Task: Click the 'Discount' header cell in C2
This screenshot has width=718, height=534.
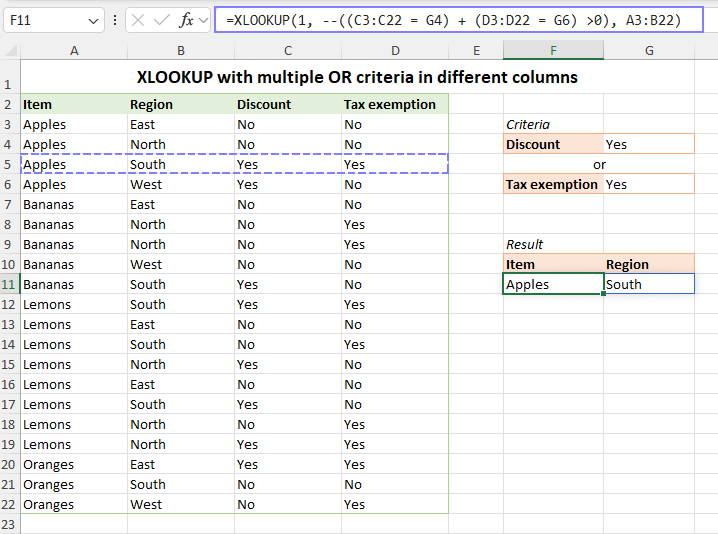Action: 288,104
